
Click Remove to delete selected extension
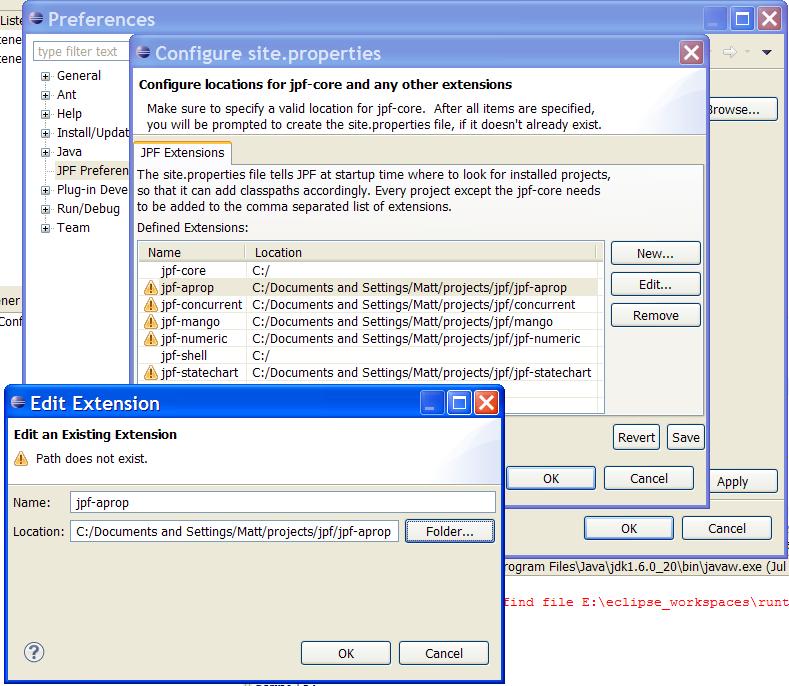point(655,315)
